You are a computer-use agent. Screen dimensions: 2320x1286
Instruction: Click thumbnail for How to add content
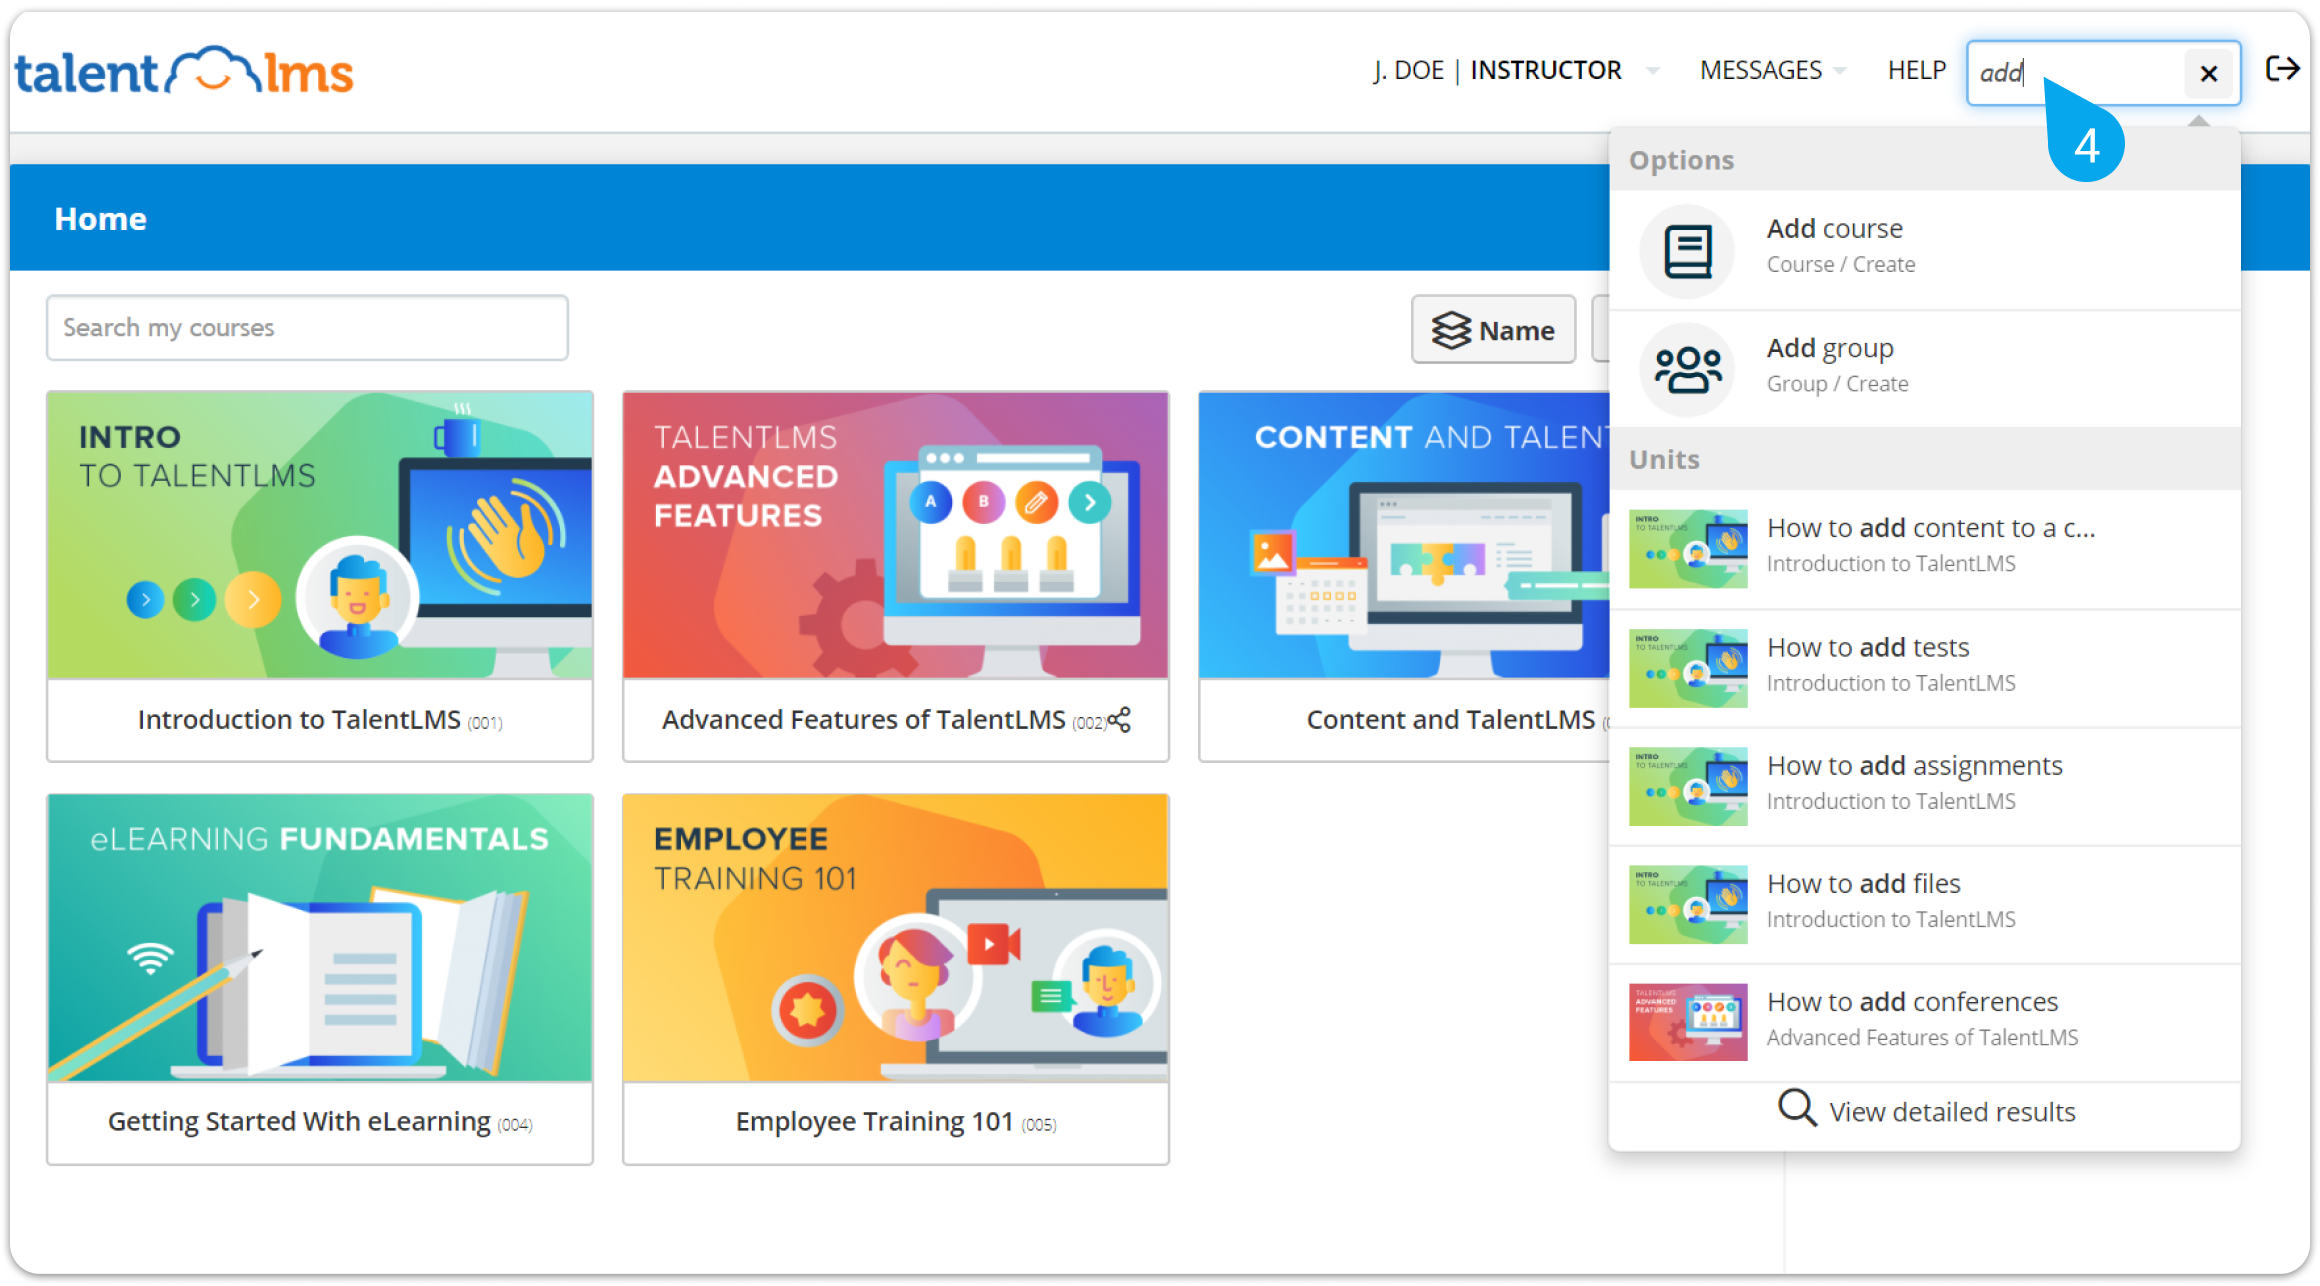1688,549
